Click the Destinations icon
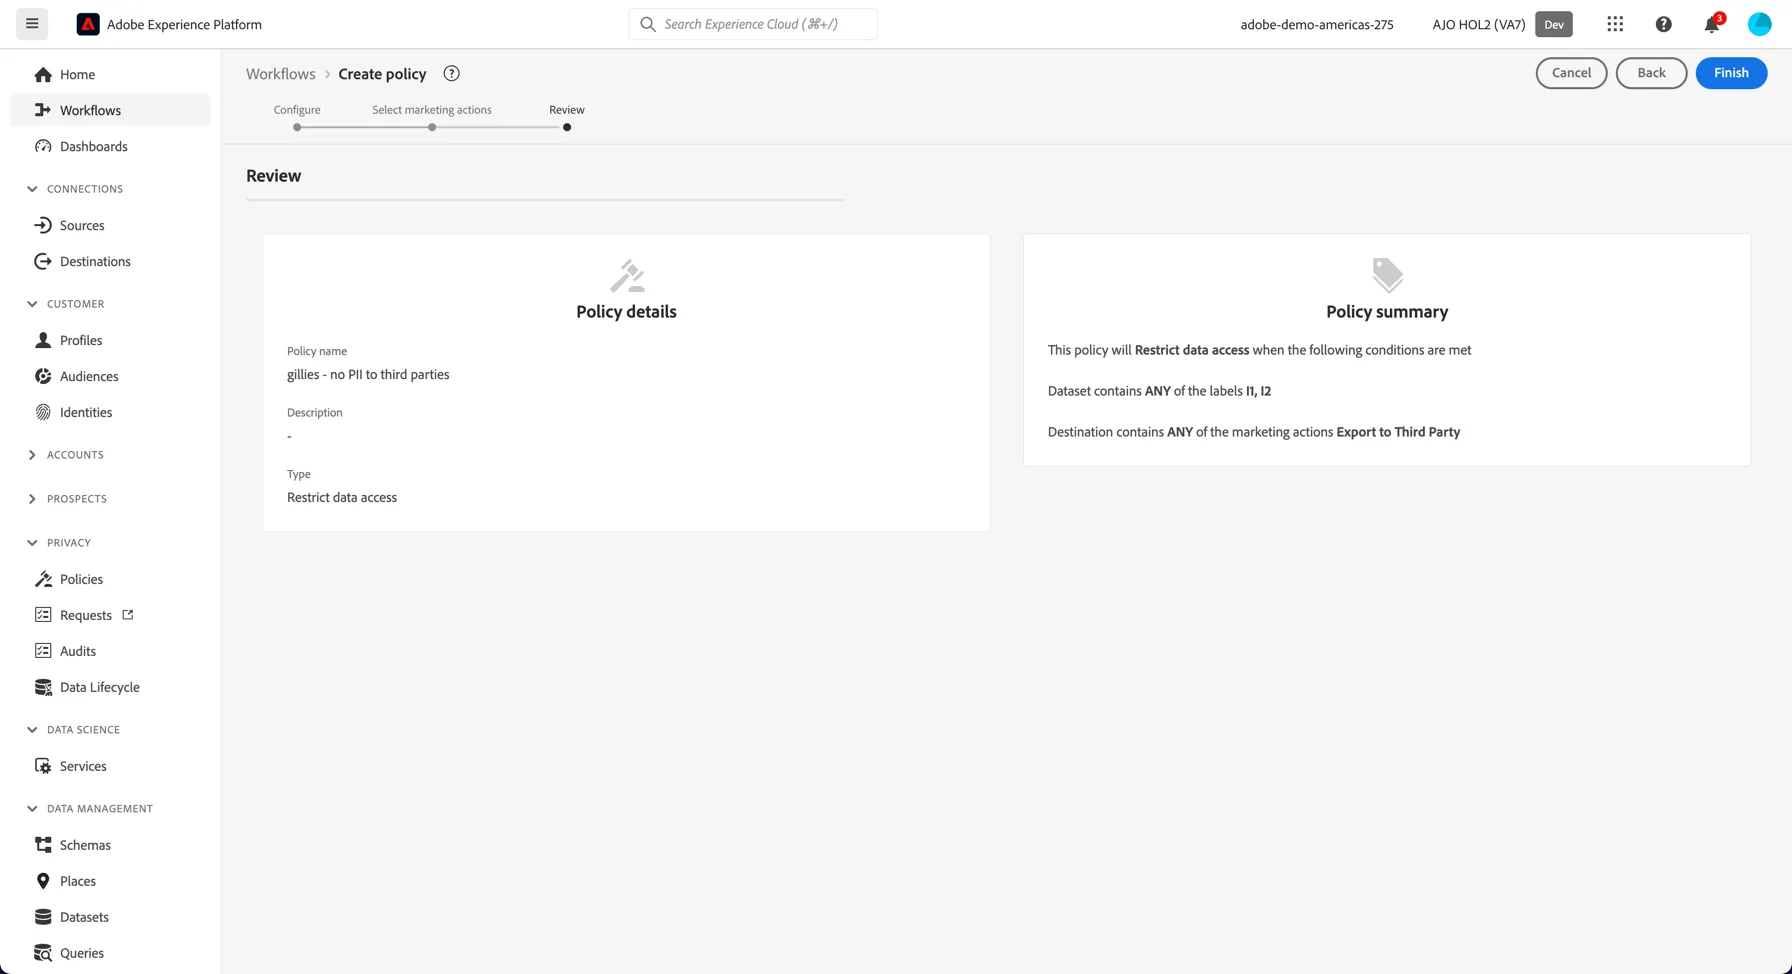Screen dimensions: 1792x974 pos(43,261)
